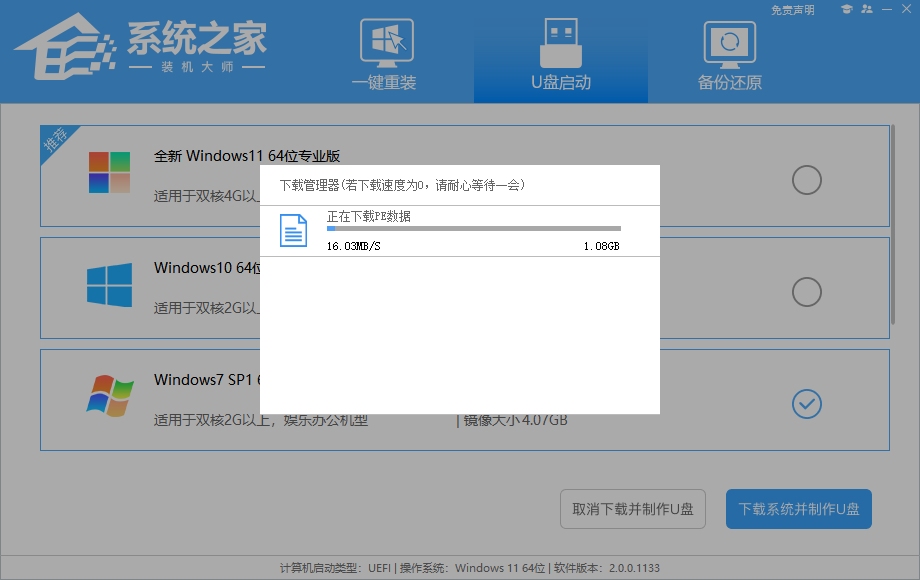The width and height of the screenshot is (920, 580).
Task: Deselect the checked Windows 7 SP1 option
Action: (x=805, y=404)
